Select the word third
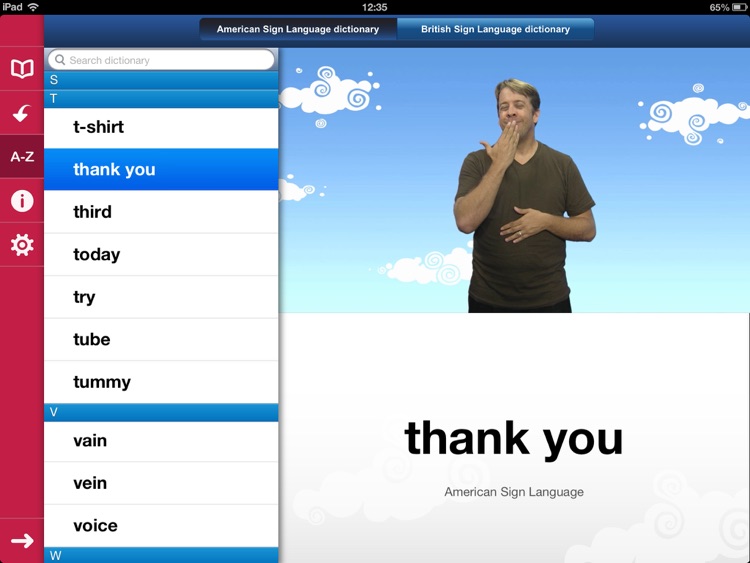This screenshot has width=750, height=563. coord(161,212)
